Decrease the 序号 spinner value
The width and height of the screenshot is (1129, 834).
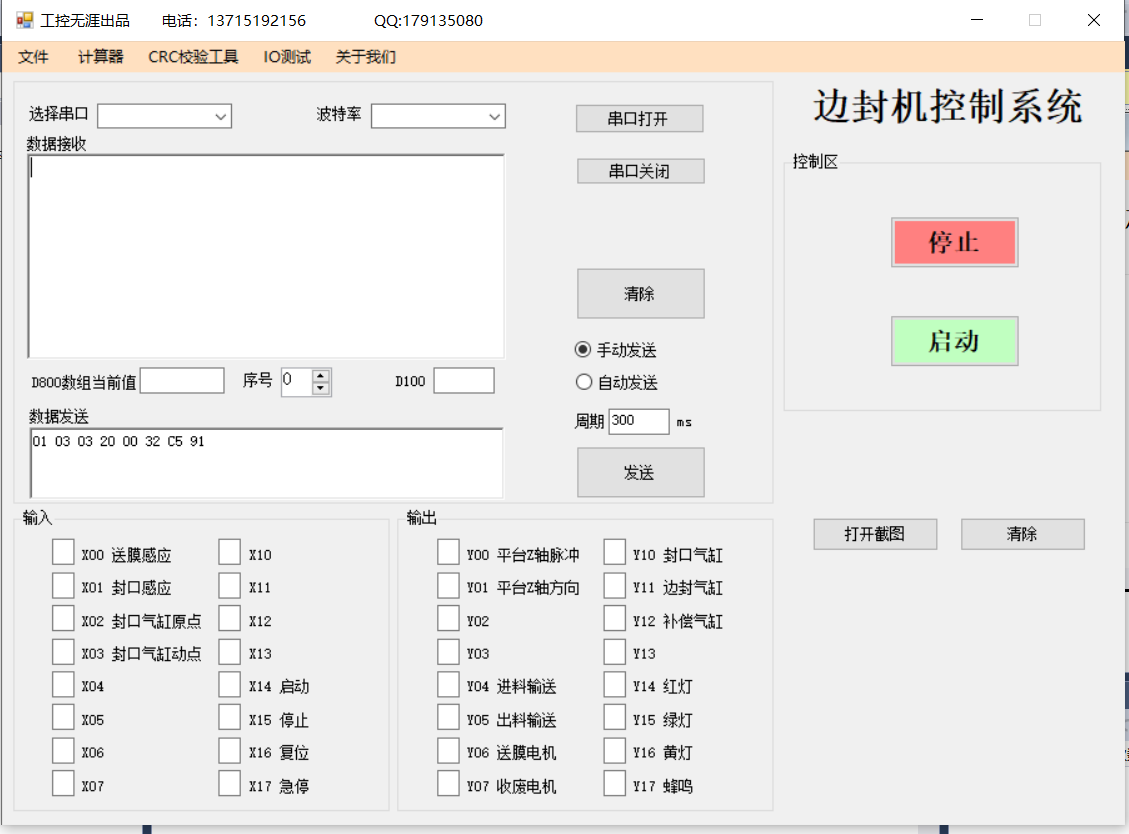[320, 388]
